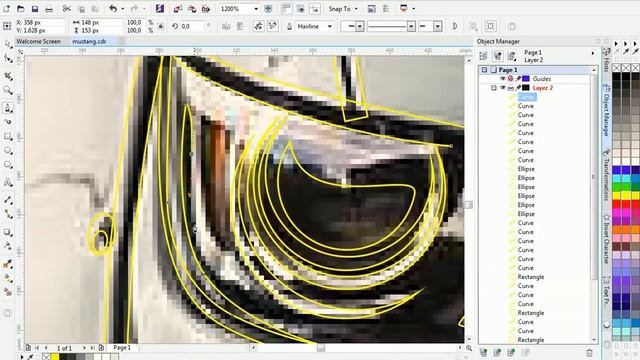Toggle the editable pencil of the Guides layer
This screenshot has height=360, width=640.
pyautogui.click(x=518, y=79)
